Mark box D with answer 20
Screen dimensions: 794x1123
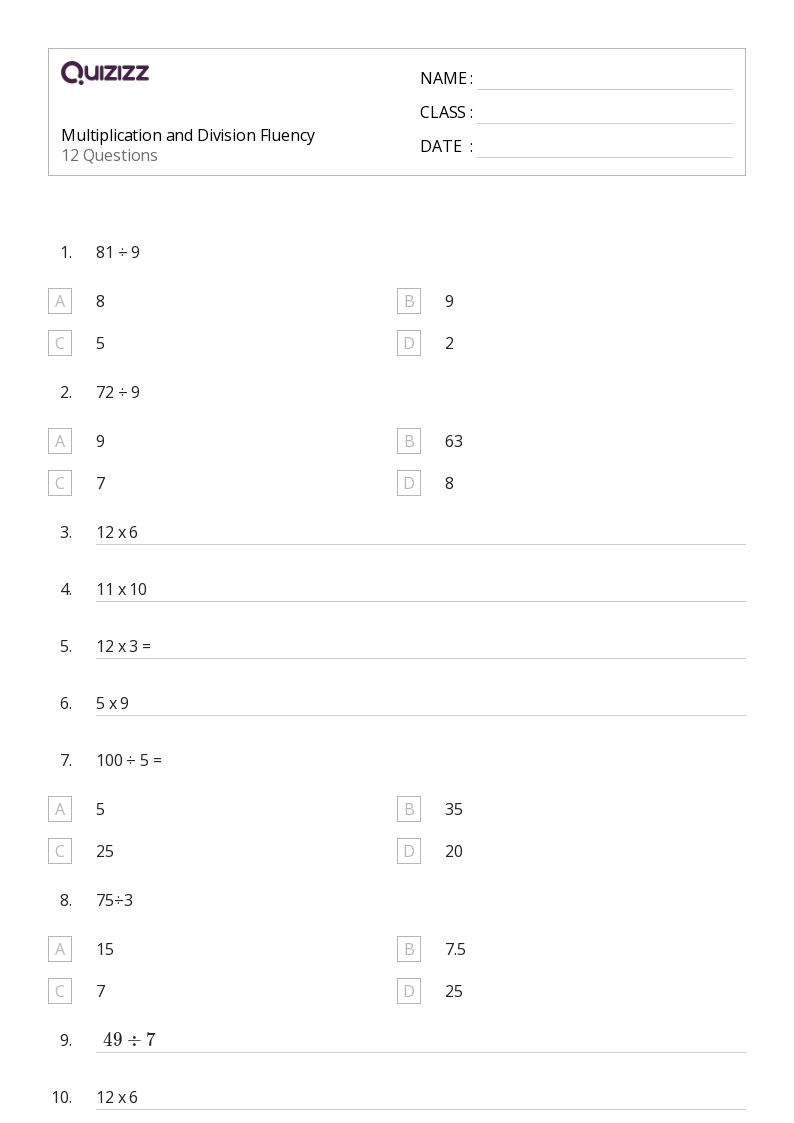pyautogui.click(x=409, y=851)
